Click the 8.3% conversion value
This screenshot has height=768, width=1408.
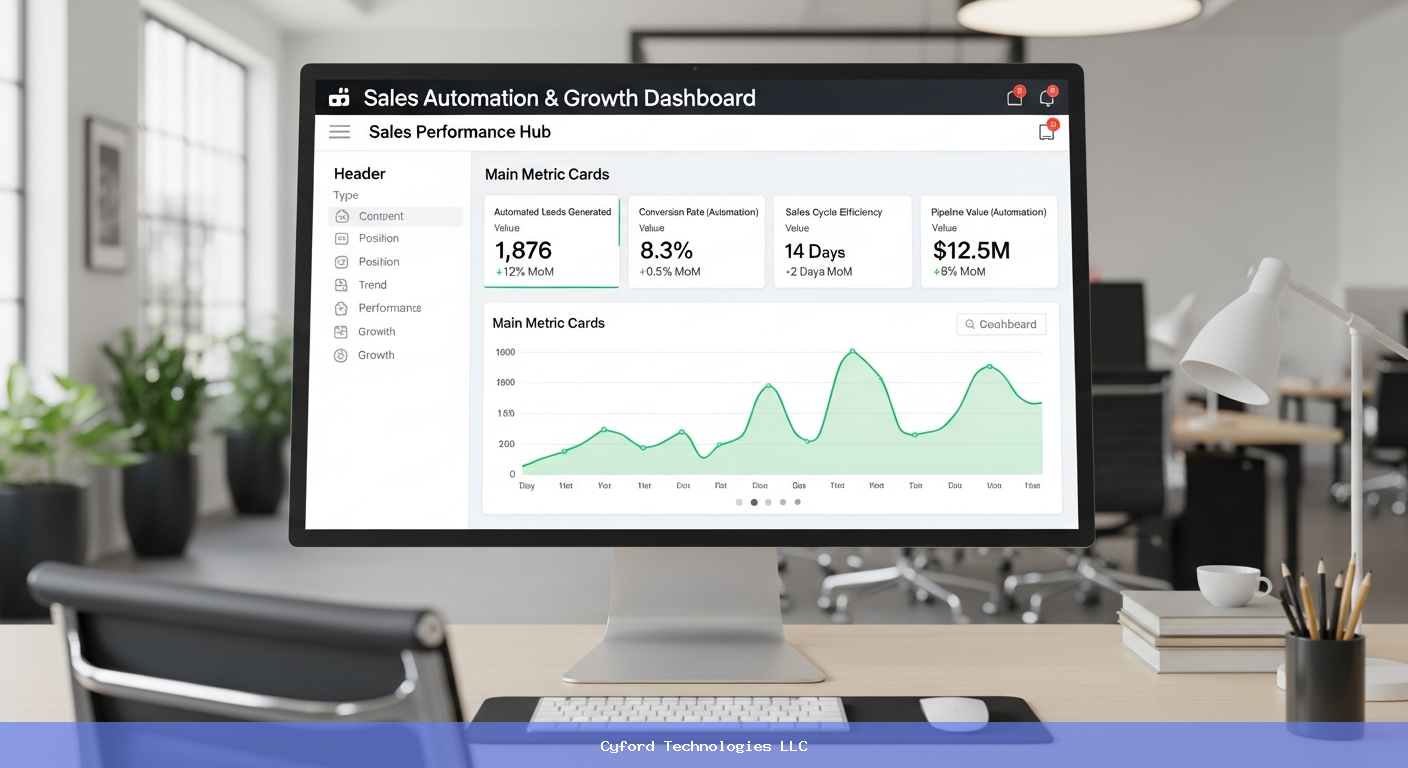click(667, 250)
